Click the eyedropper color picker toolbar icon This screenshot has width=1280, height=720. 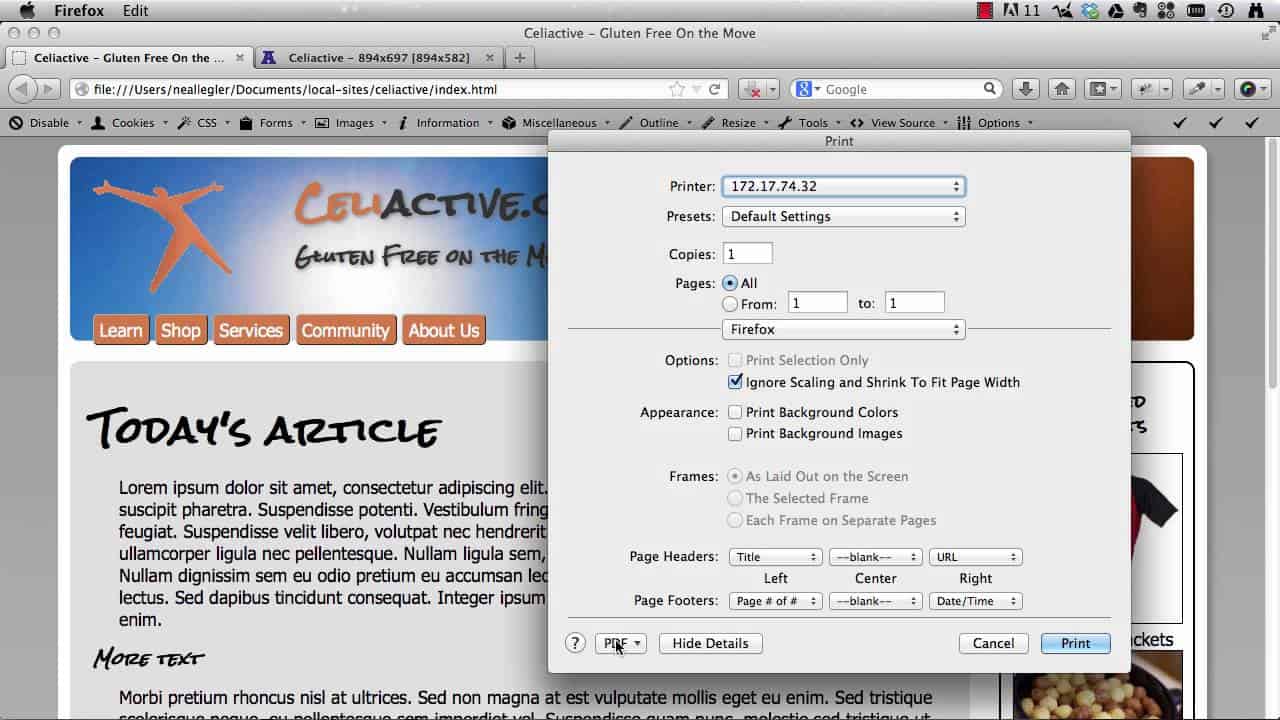point(1203,89)
